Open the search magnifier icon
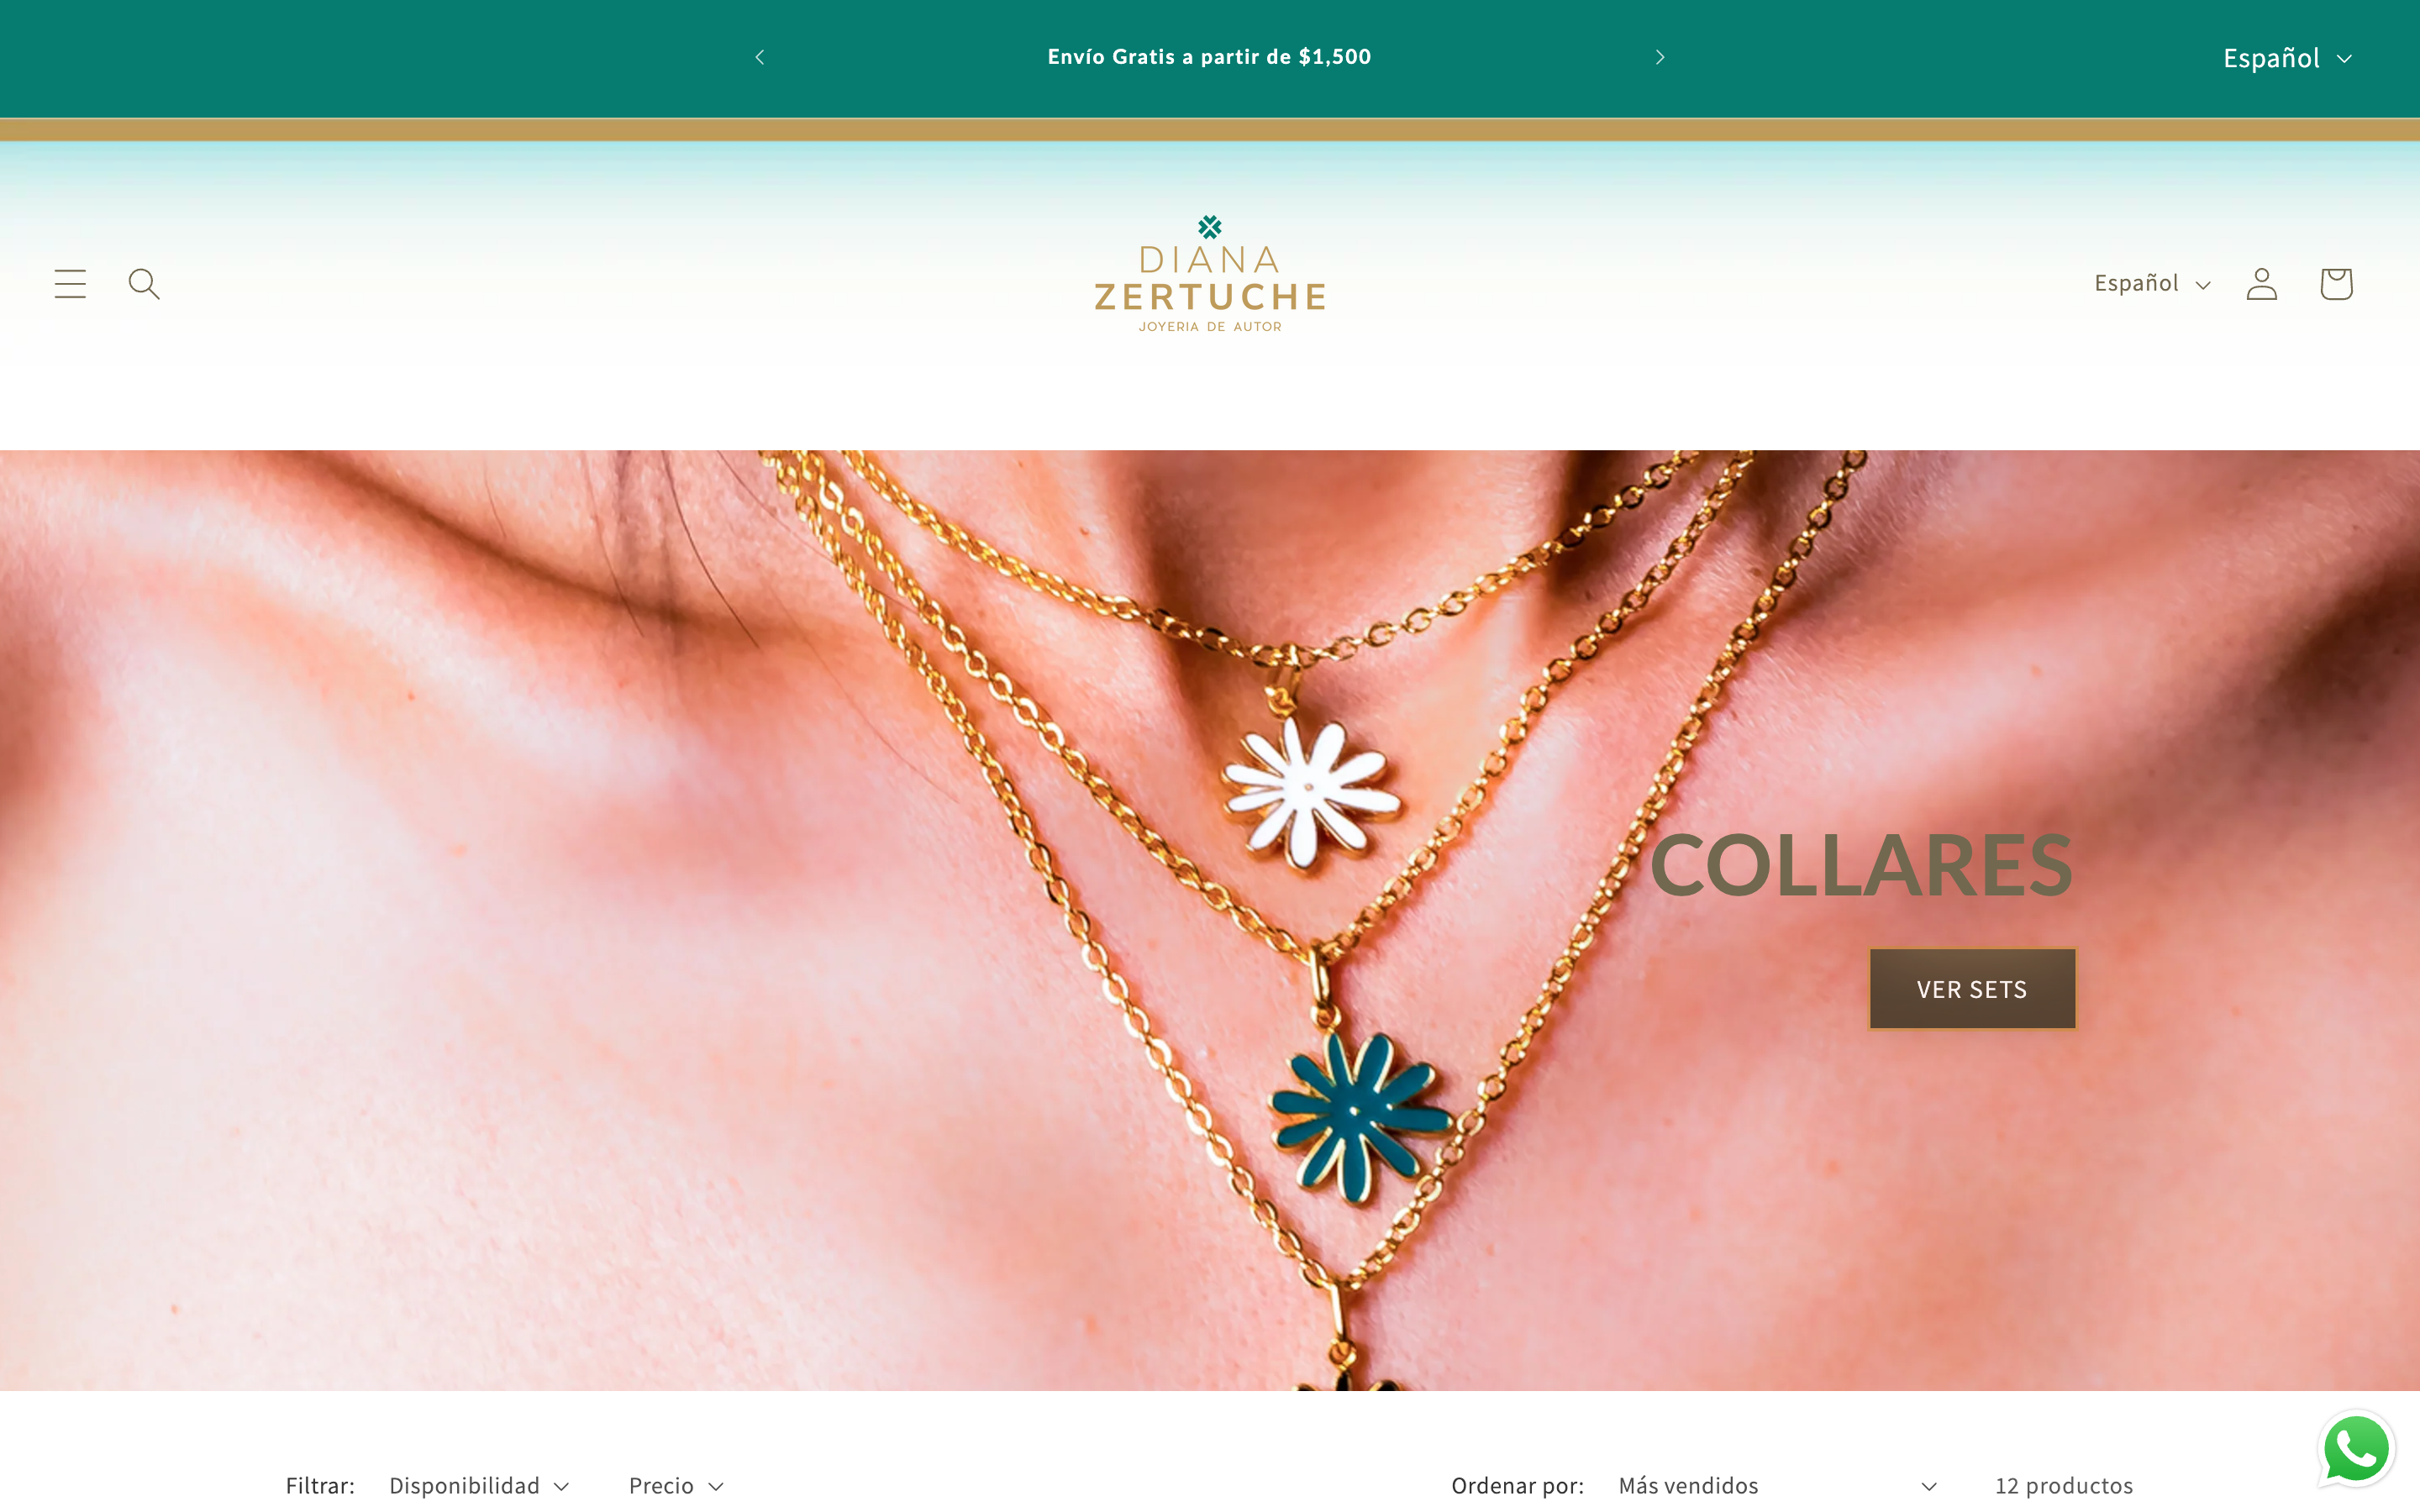The image size is (2420, 1512). coord(144,284)
